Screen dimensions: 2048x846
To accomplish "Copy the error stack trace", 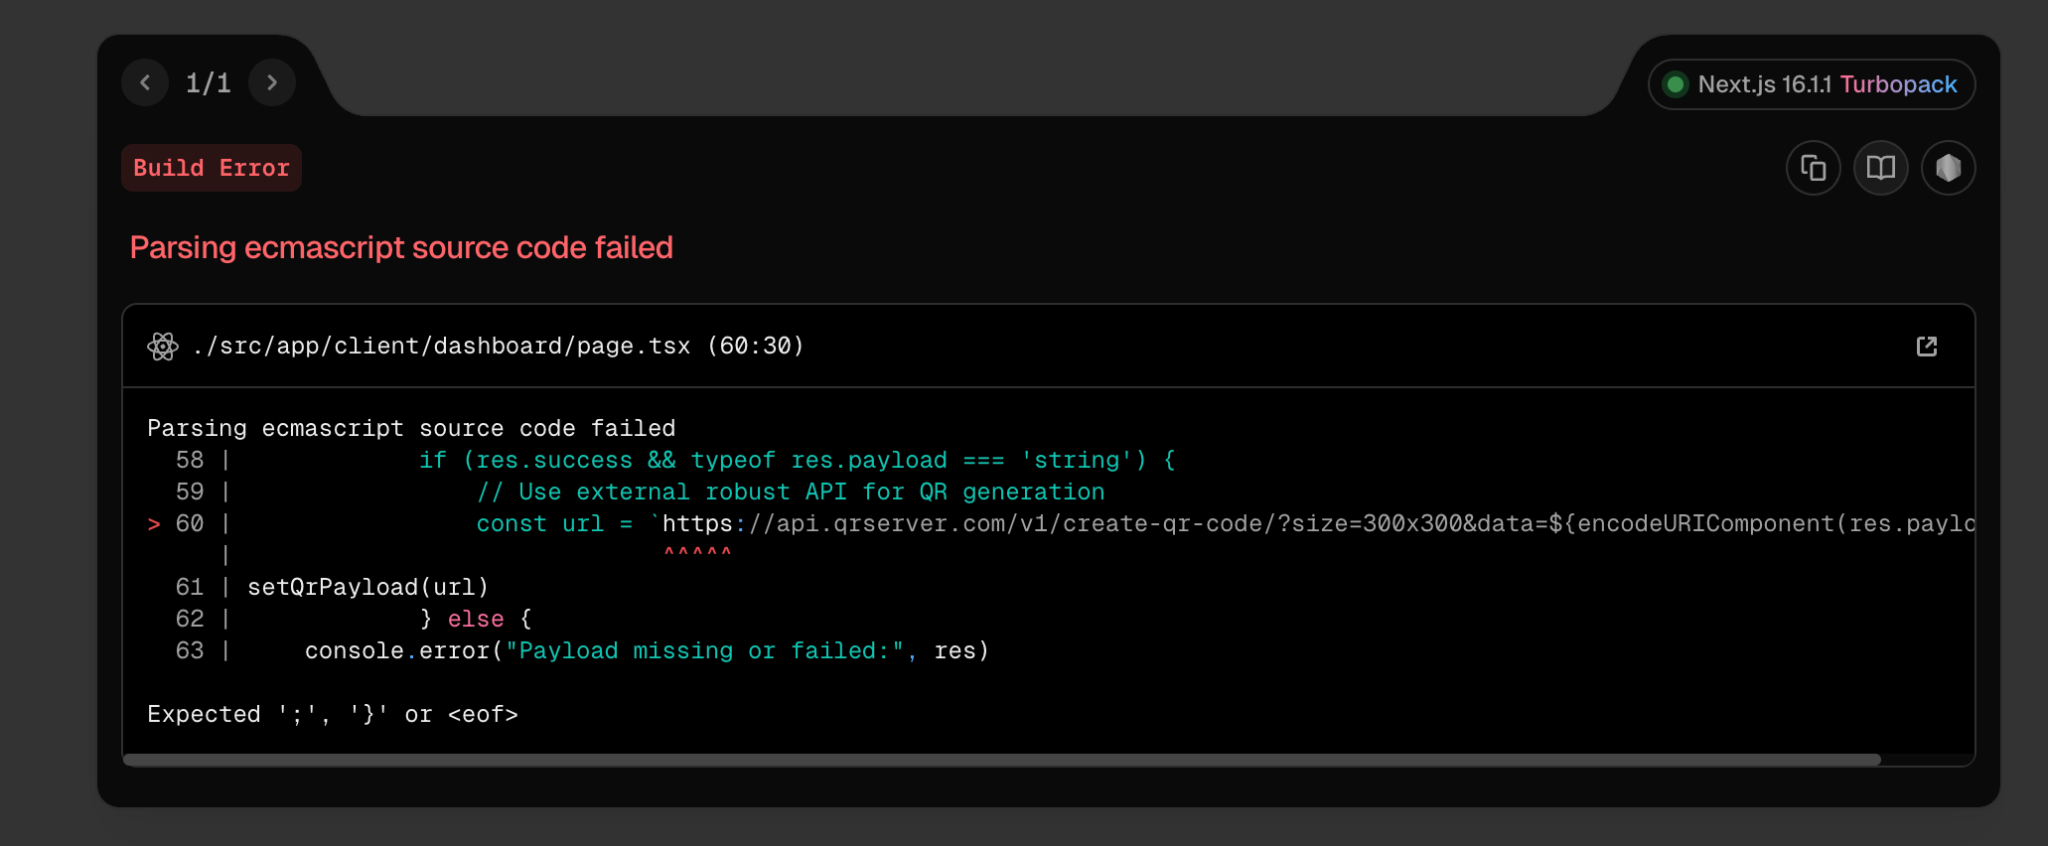I will coord(1813,168).
